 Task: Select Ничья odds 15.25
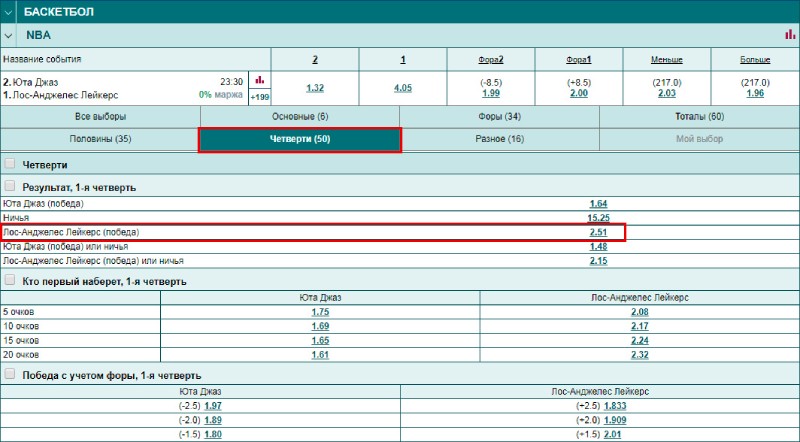[x=598, y=218]
